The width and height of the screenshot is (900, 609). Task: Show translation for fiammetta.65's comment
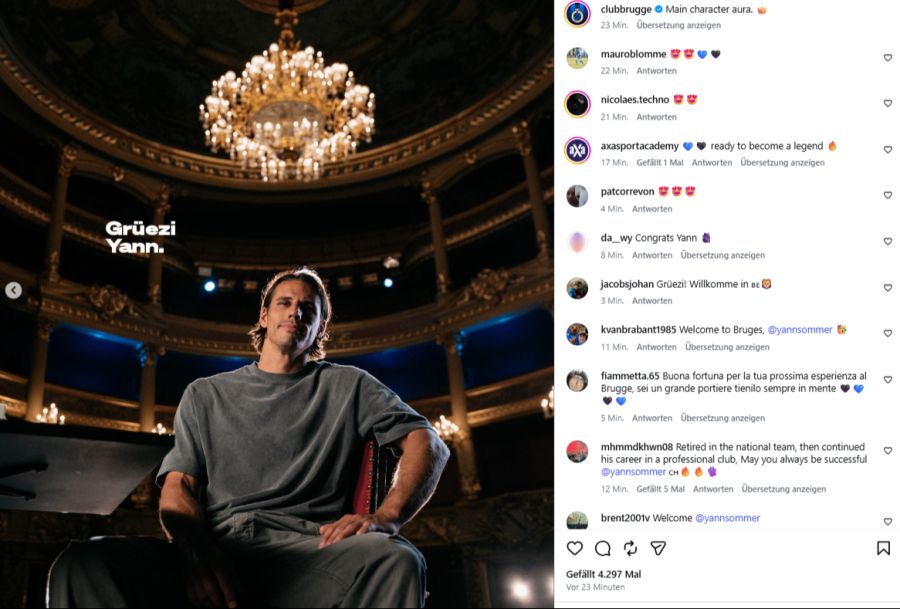coord(723,418)
